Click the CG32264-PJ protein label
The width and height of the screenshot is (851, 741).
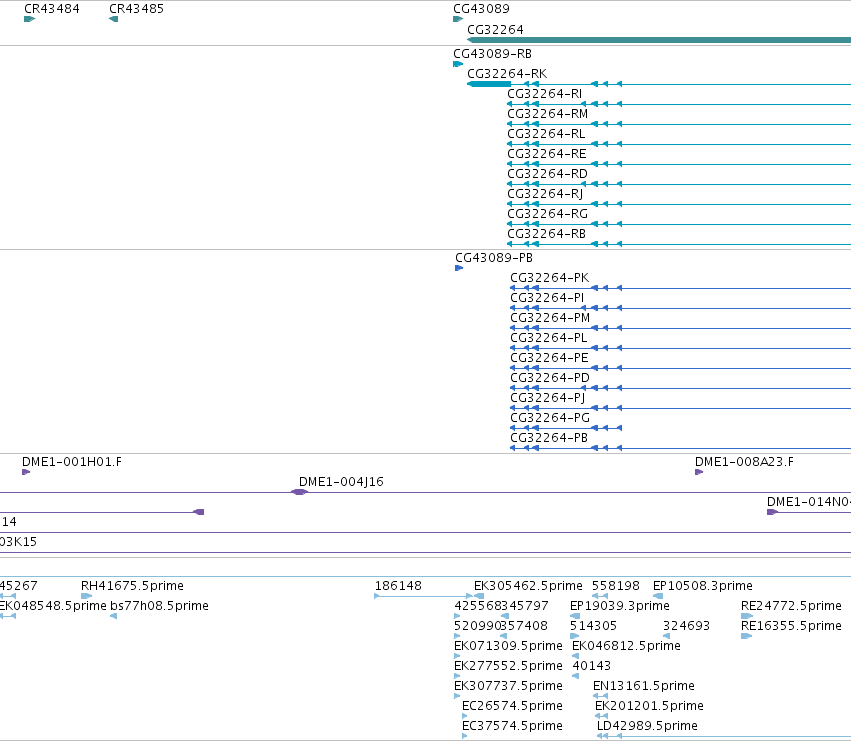coord(548,398)
